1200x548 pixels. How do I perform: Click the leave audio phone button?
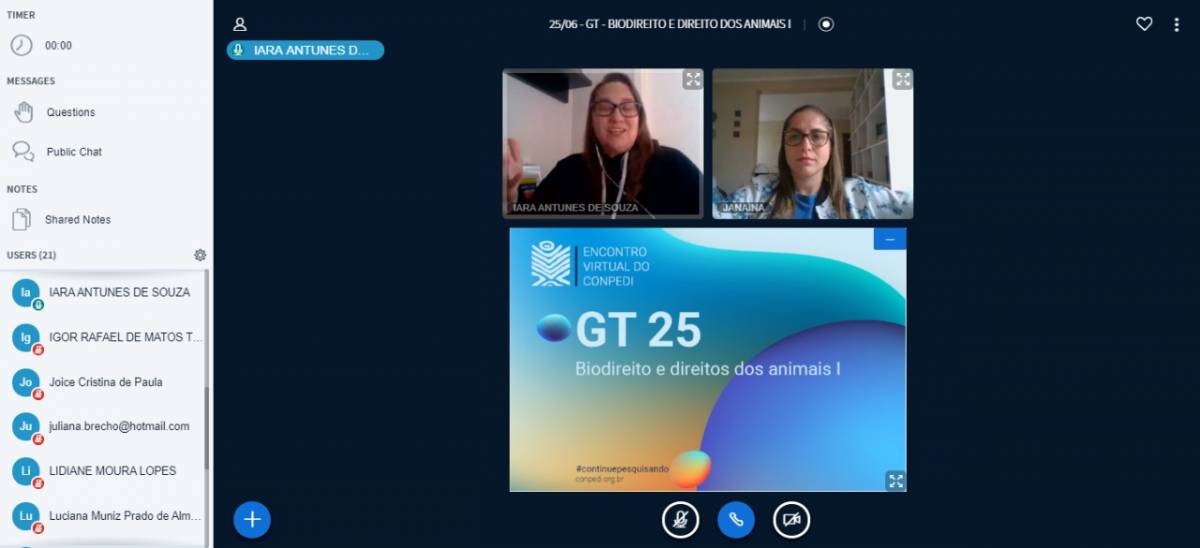point(736,519)
